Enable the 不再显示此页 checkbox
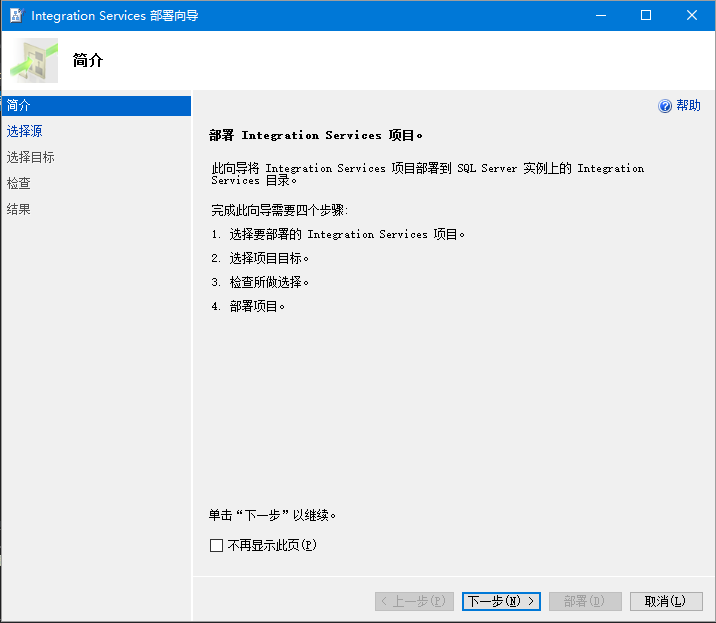The height and width of the screenshot is (623, 716). [216, 545]
